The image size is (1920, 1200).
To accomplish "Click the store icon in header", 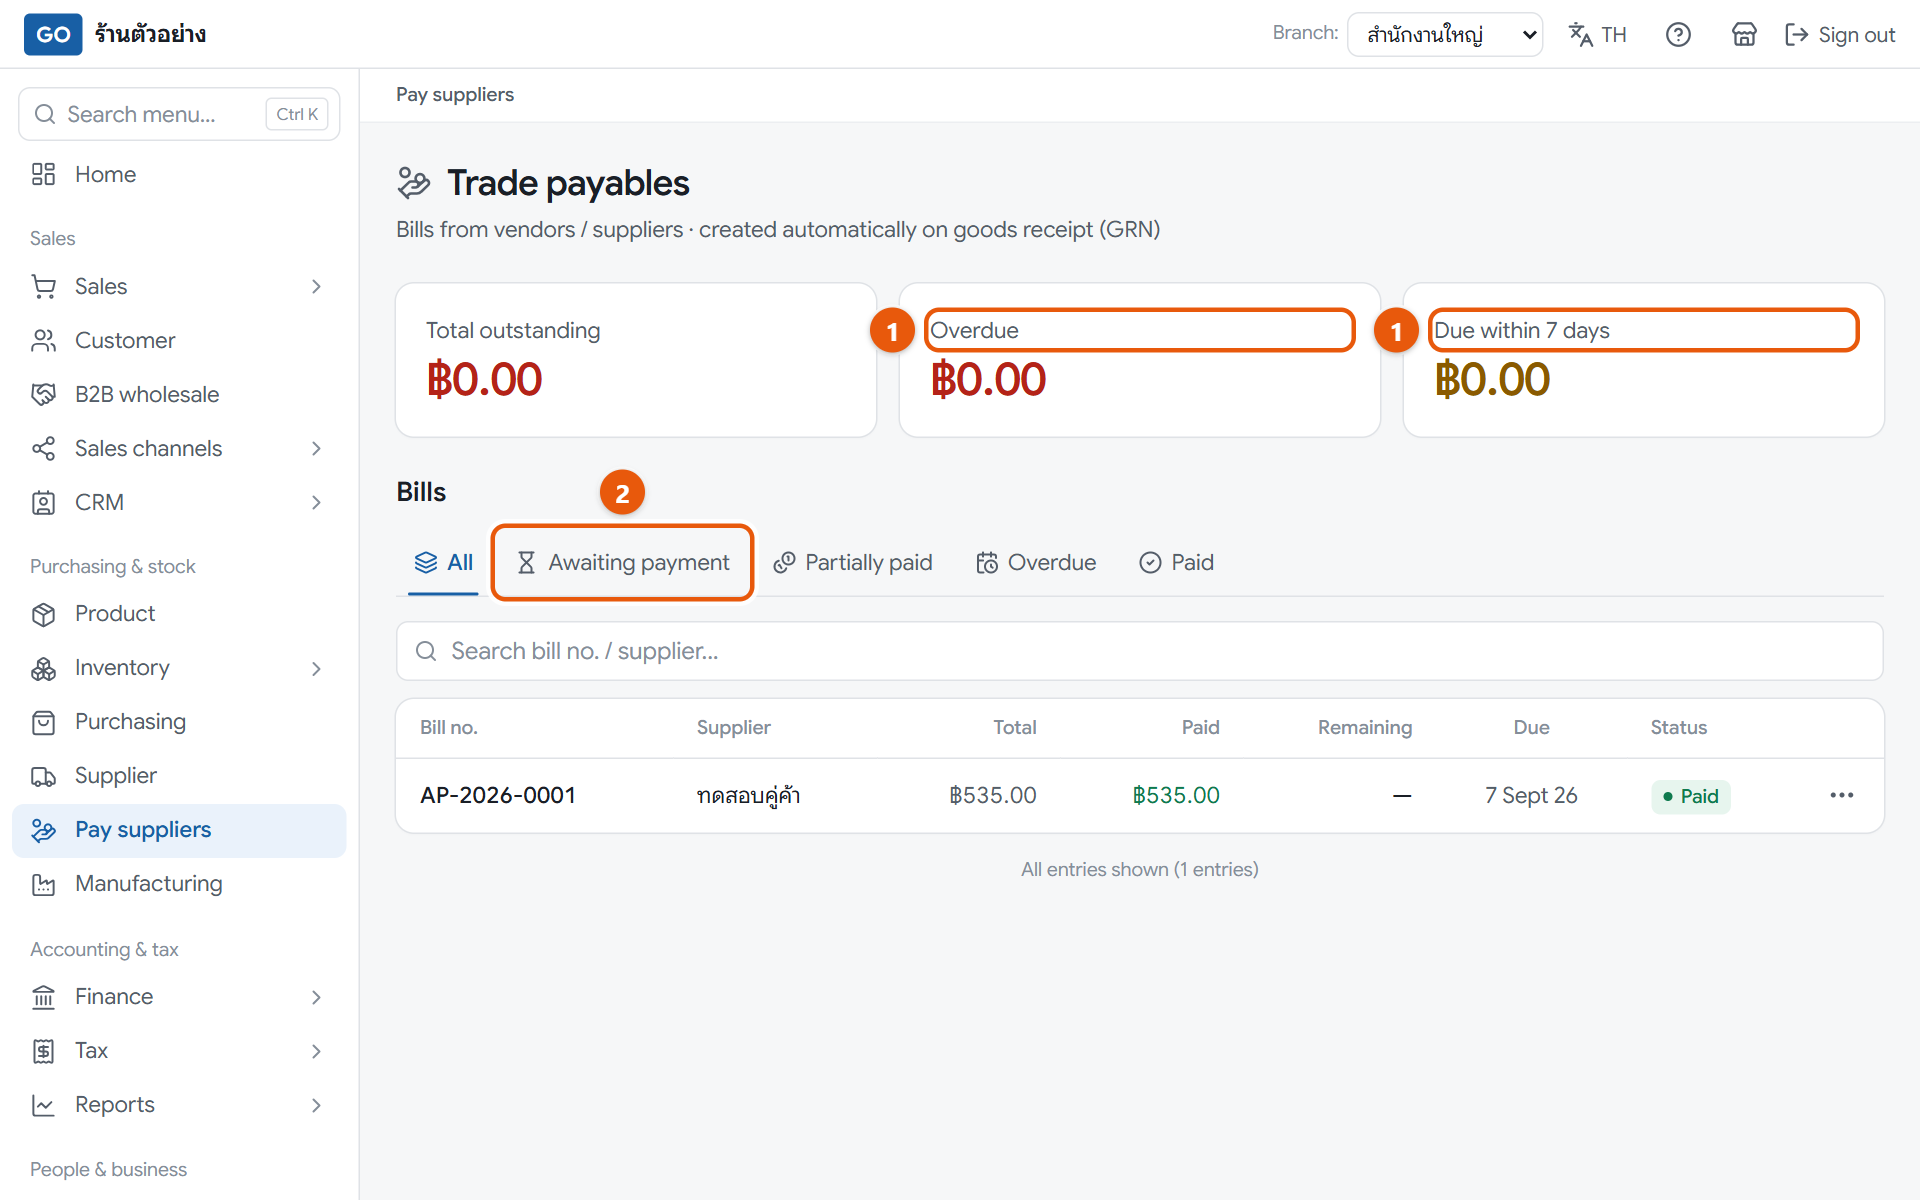I will coord(1744,35).
